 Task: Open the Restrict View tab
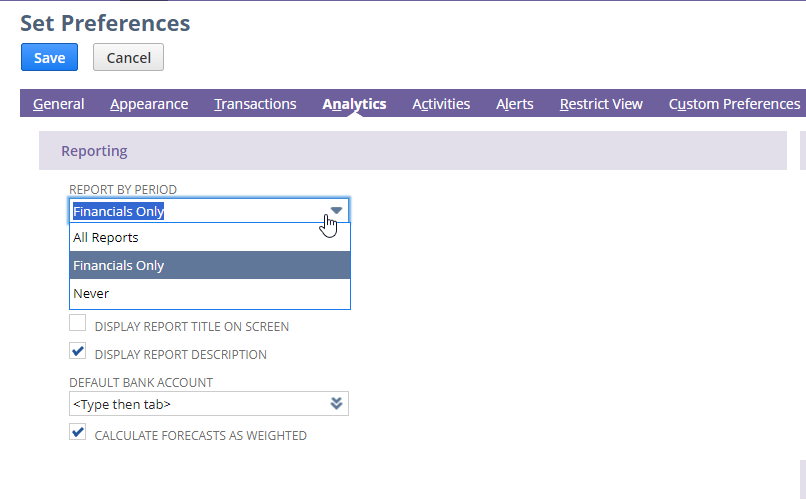(x=601, y=104)
